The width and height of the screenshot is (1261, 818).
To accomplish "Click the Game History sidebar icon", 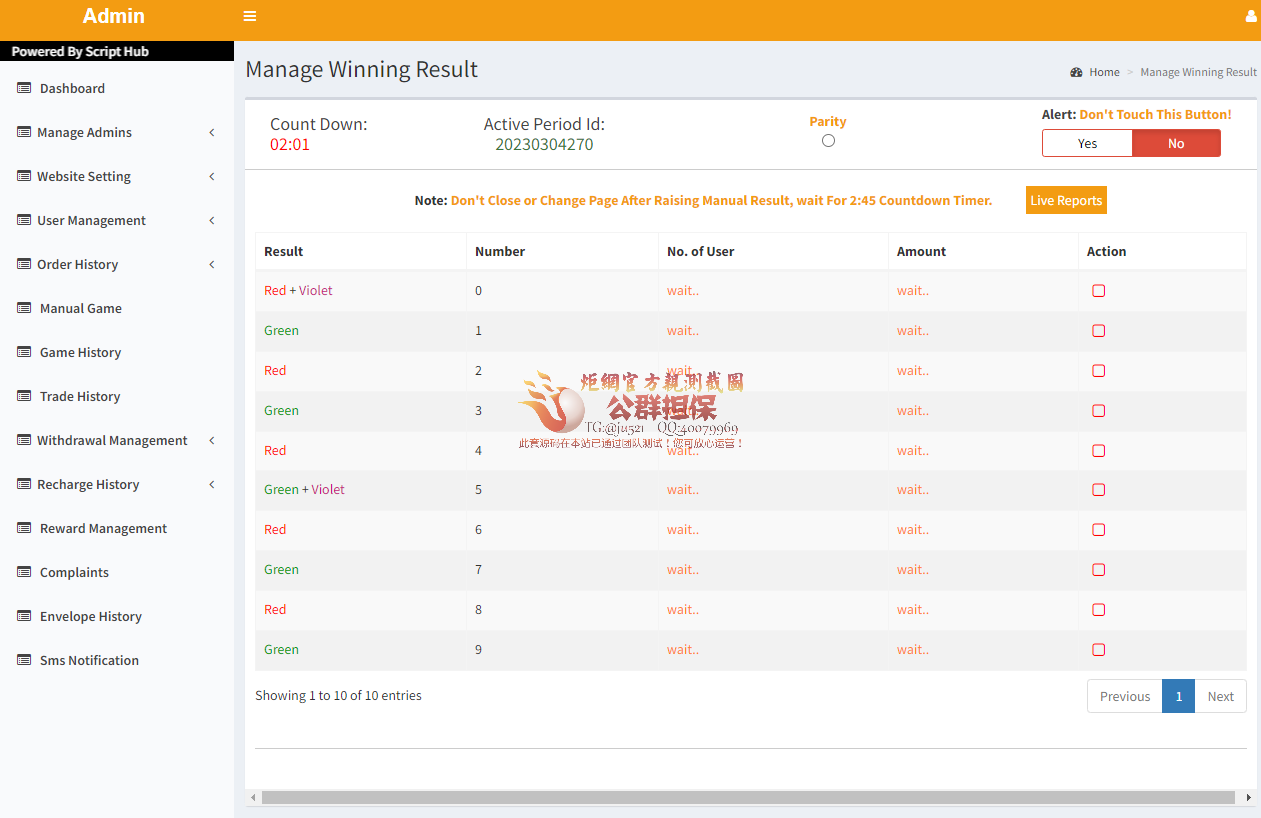I will point(24,352).
